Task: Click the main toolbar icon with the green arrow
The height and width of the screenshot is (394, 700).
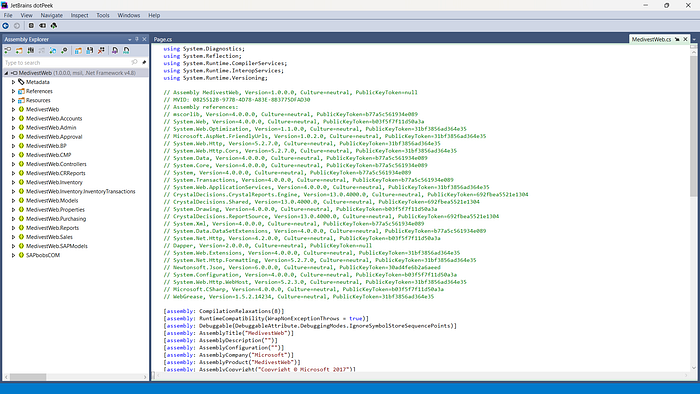Action: pyautogui.click(x=54, y=26)
